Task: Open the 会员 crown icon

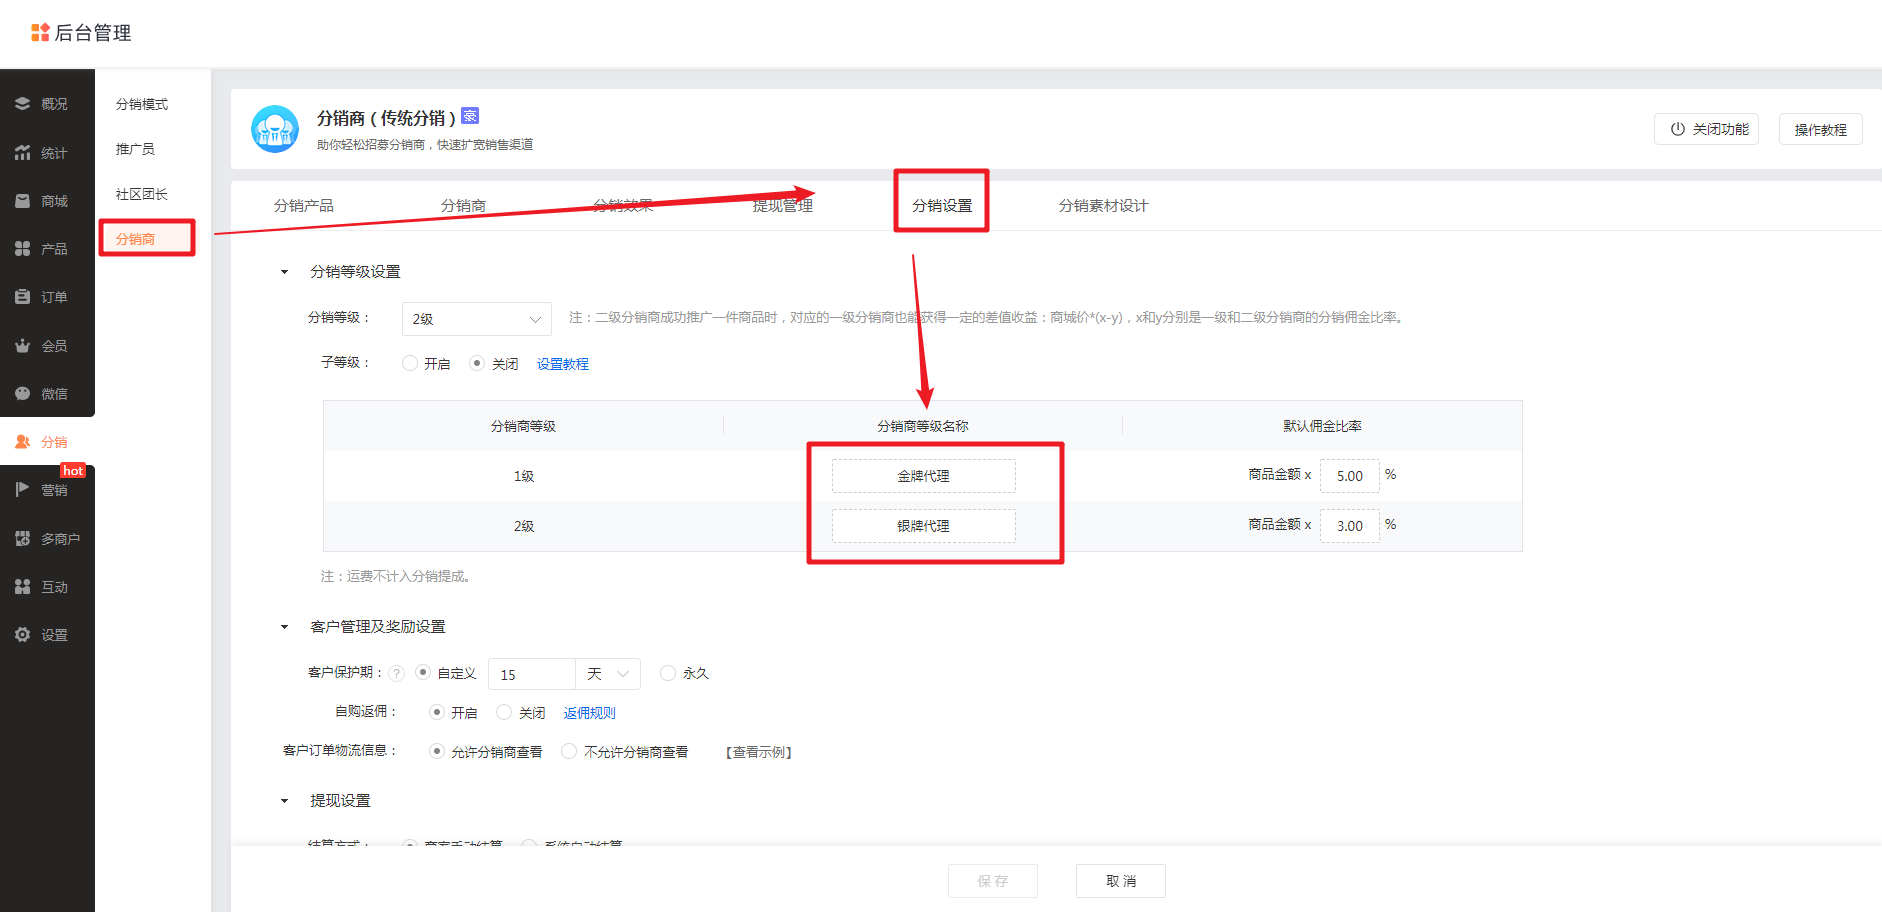Action: (22, 346)
